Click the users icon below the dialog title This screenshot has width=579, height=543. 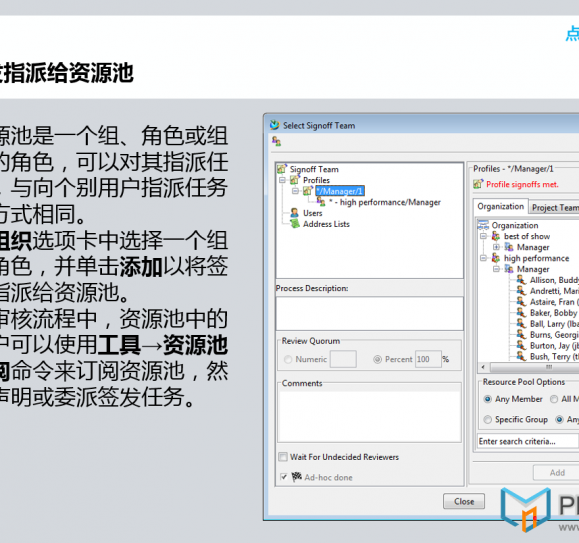[276, 141]
